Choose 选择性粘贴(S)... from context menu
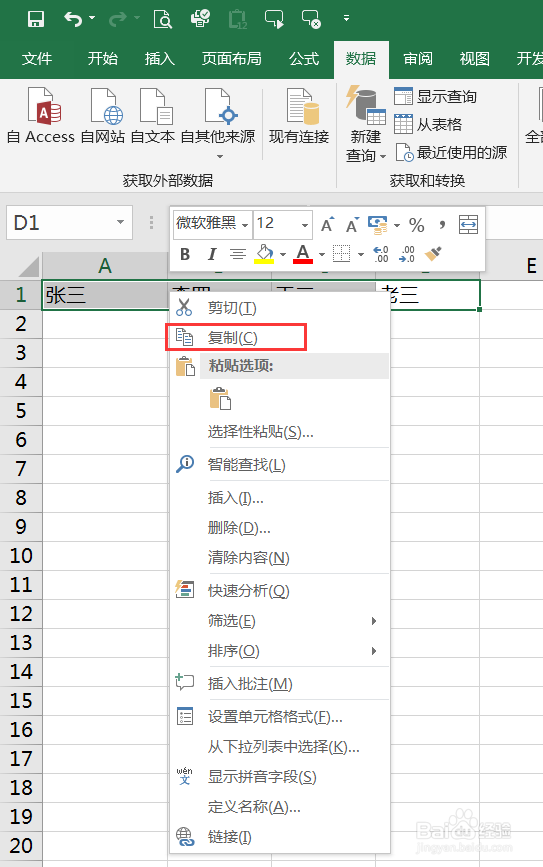The image size is (543, 867). (x=279, y=432)
